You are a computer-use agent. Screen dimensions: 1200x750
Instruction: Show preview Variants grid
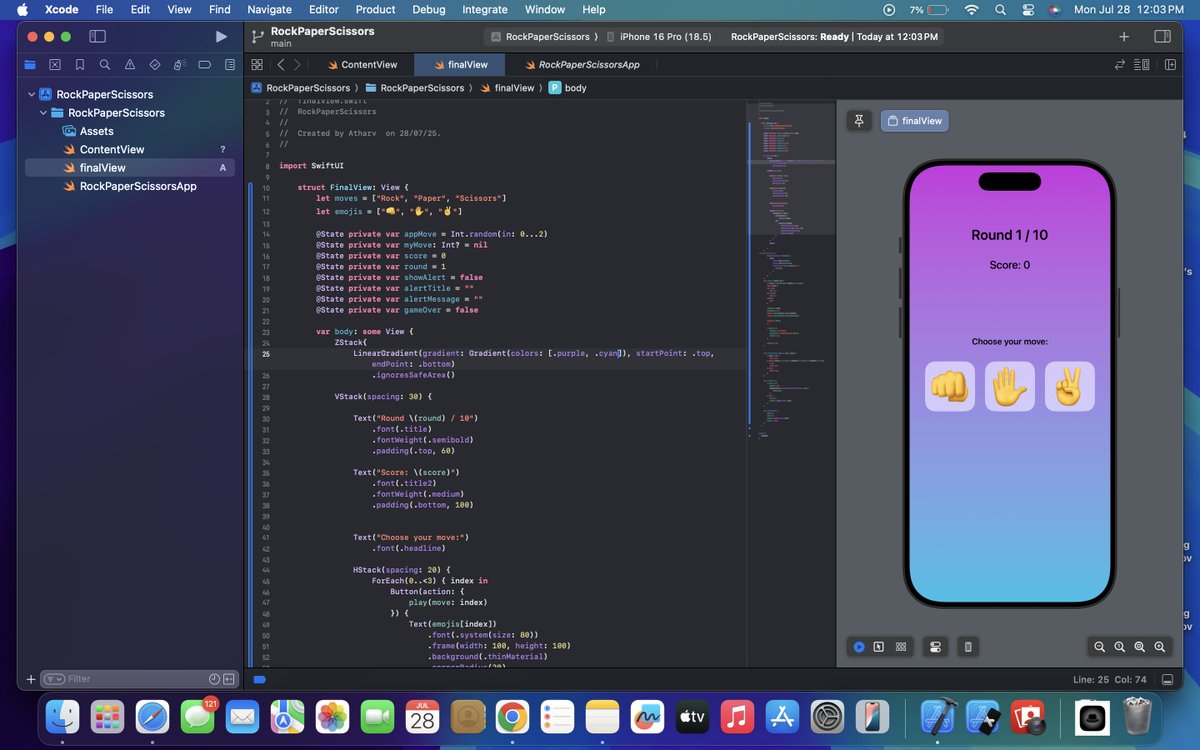(901, 647)
